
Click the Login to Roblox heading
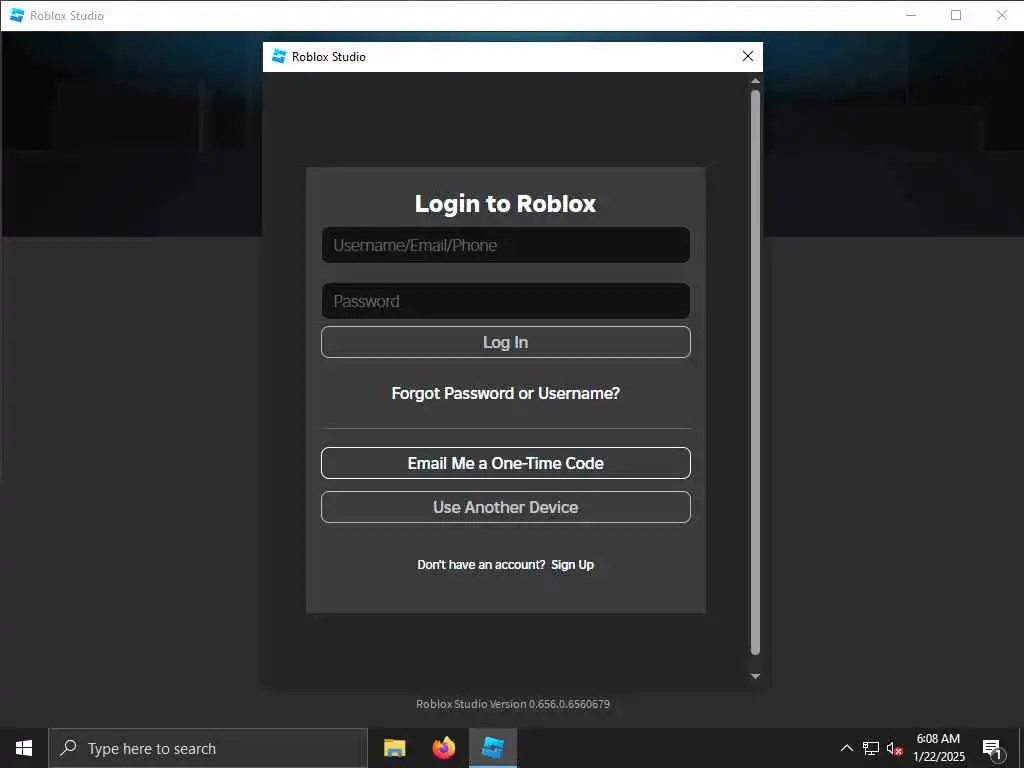click(505, 203)
